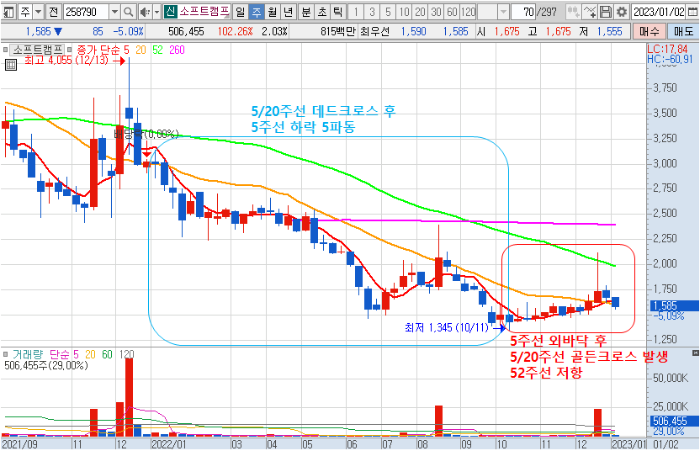Select second 초 chart type
The image size is (700, 450).
point(323,11)
